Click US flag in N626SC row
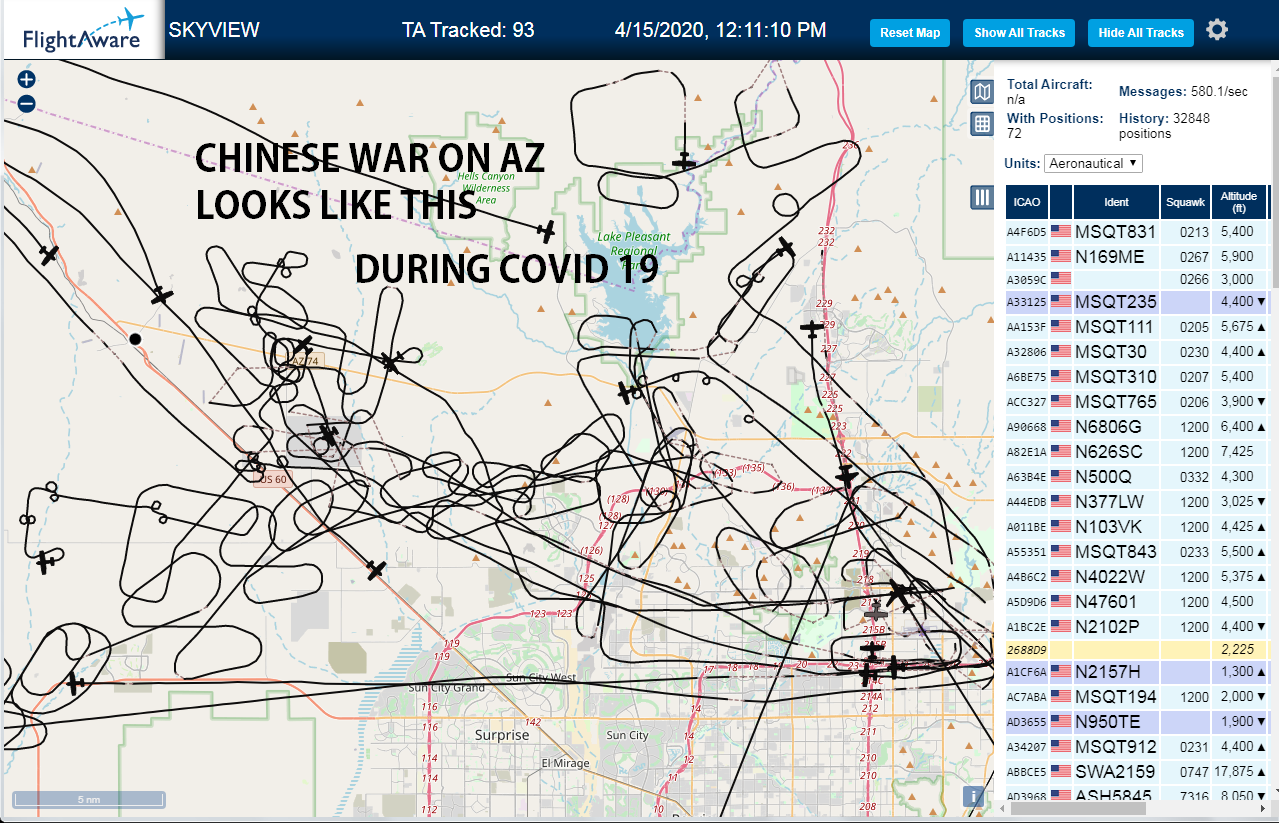Viewport: 1279px width, 823px height. 1060,452
